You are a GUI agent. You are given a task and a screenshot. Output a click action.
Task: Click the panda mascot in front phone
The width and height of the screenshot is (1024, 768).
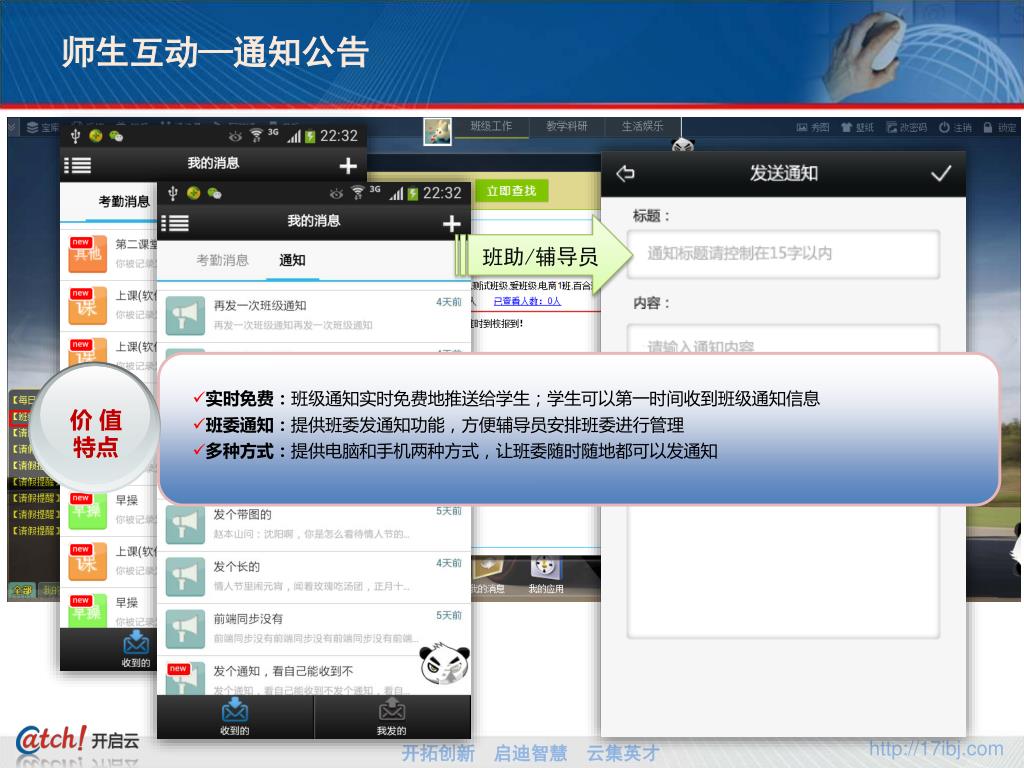445,664
